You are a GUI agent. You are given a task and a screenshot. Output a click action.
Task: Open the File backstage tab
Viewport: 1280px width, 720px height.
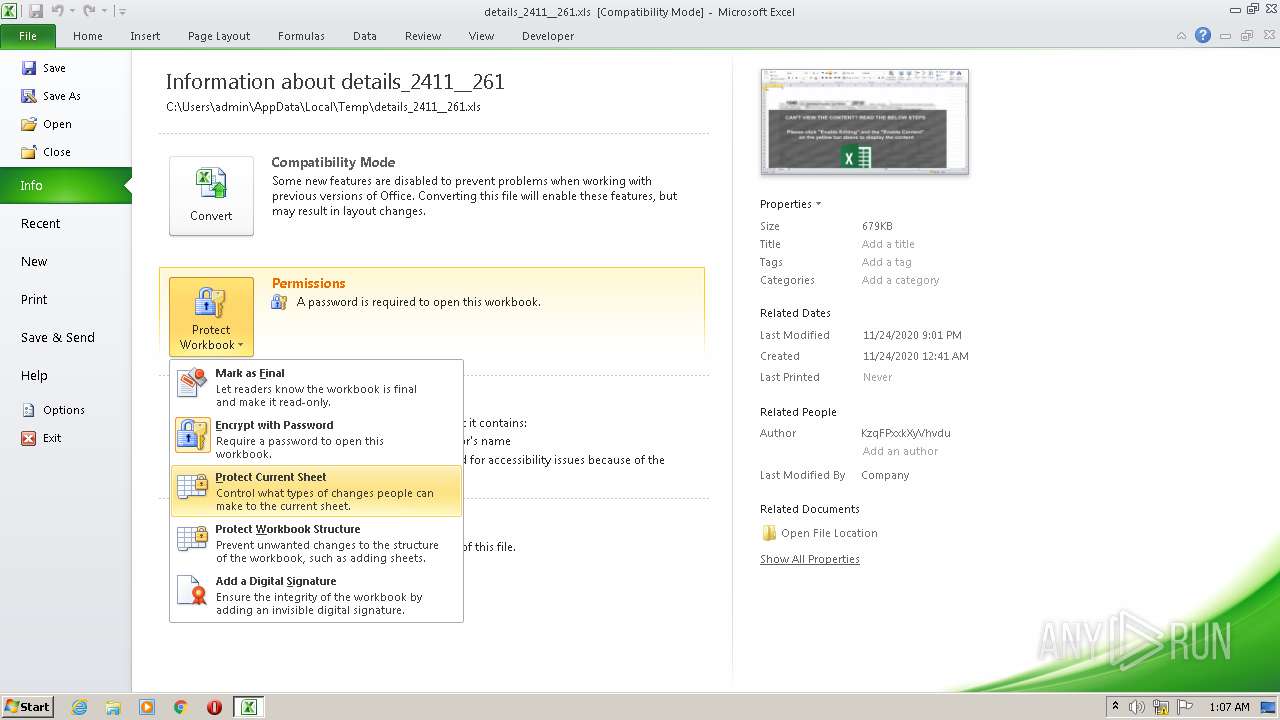(28, 36)
